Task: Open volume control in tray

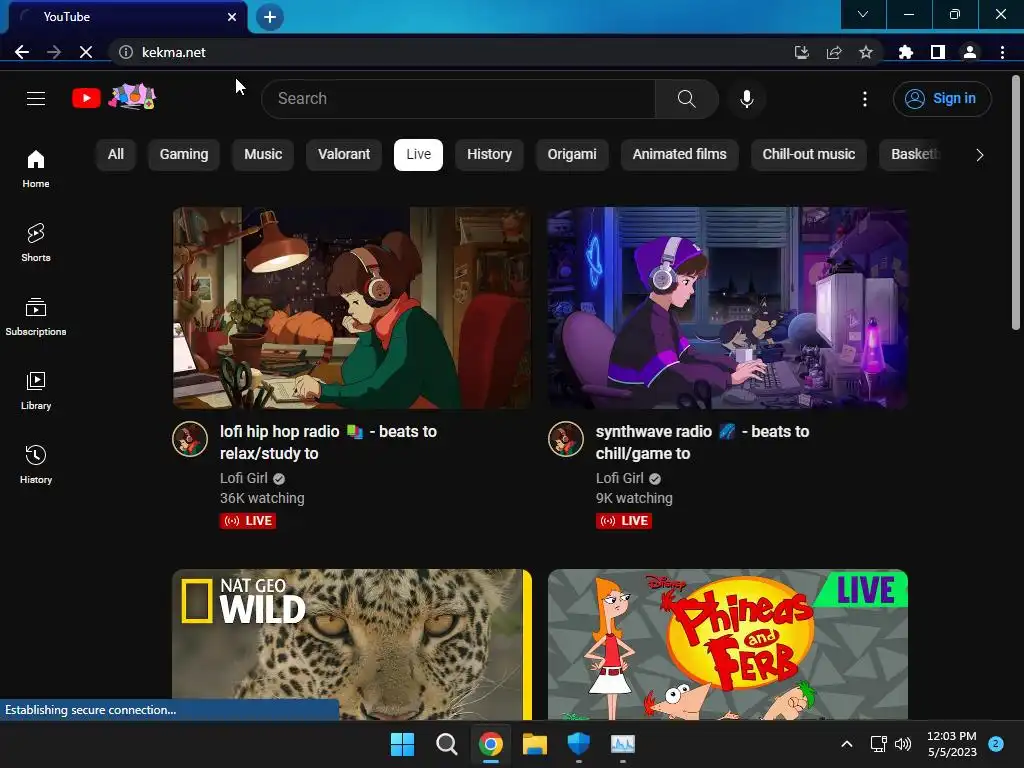Action: pos(903,744)
